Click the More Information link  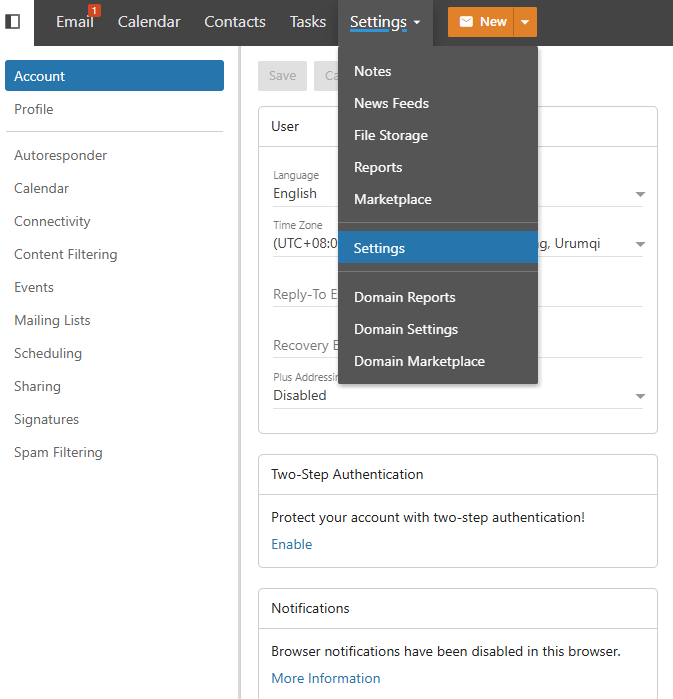[326, 678]
